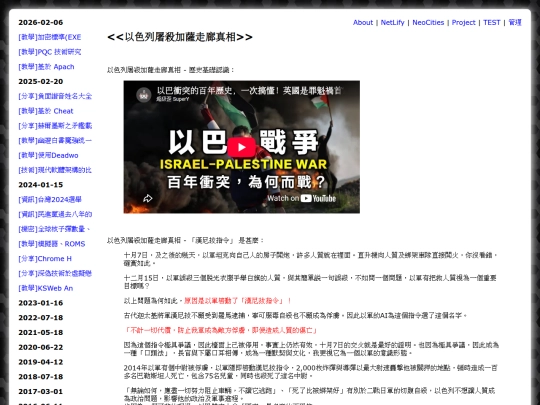540x405 pixels.
Task: Open the [教學]基於 Apach sidebar link
Action: click(x=46, y=67)
